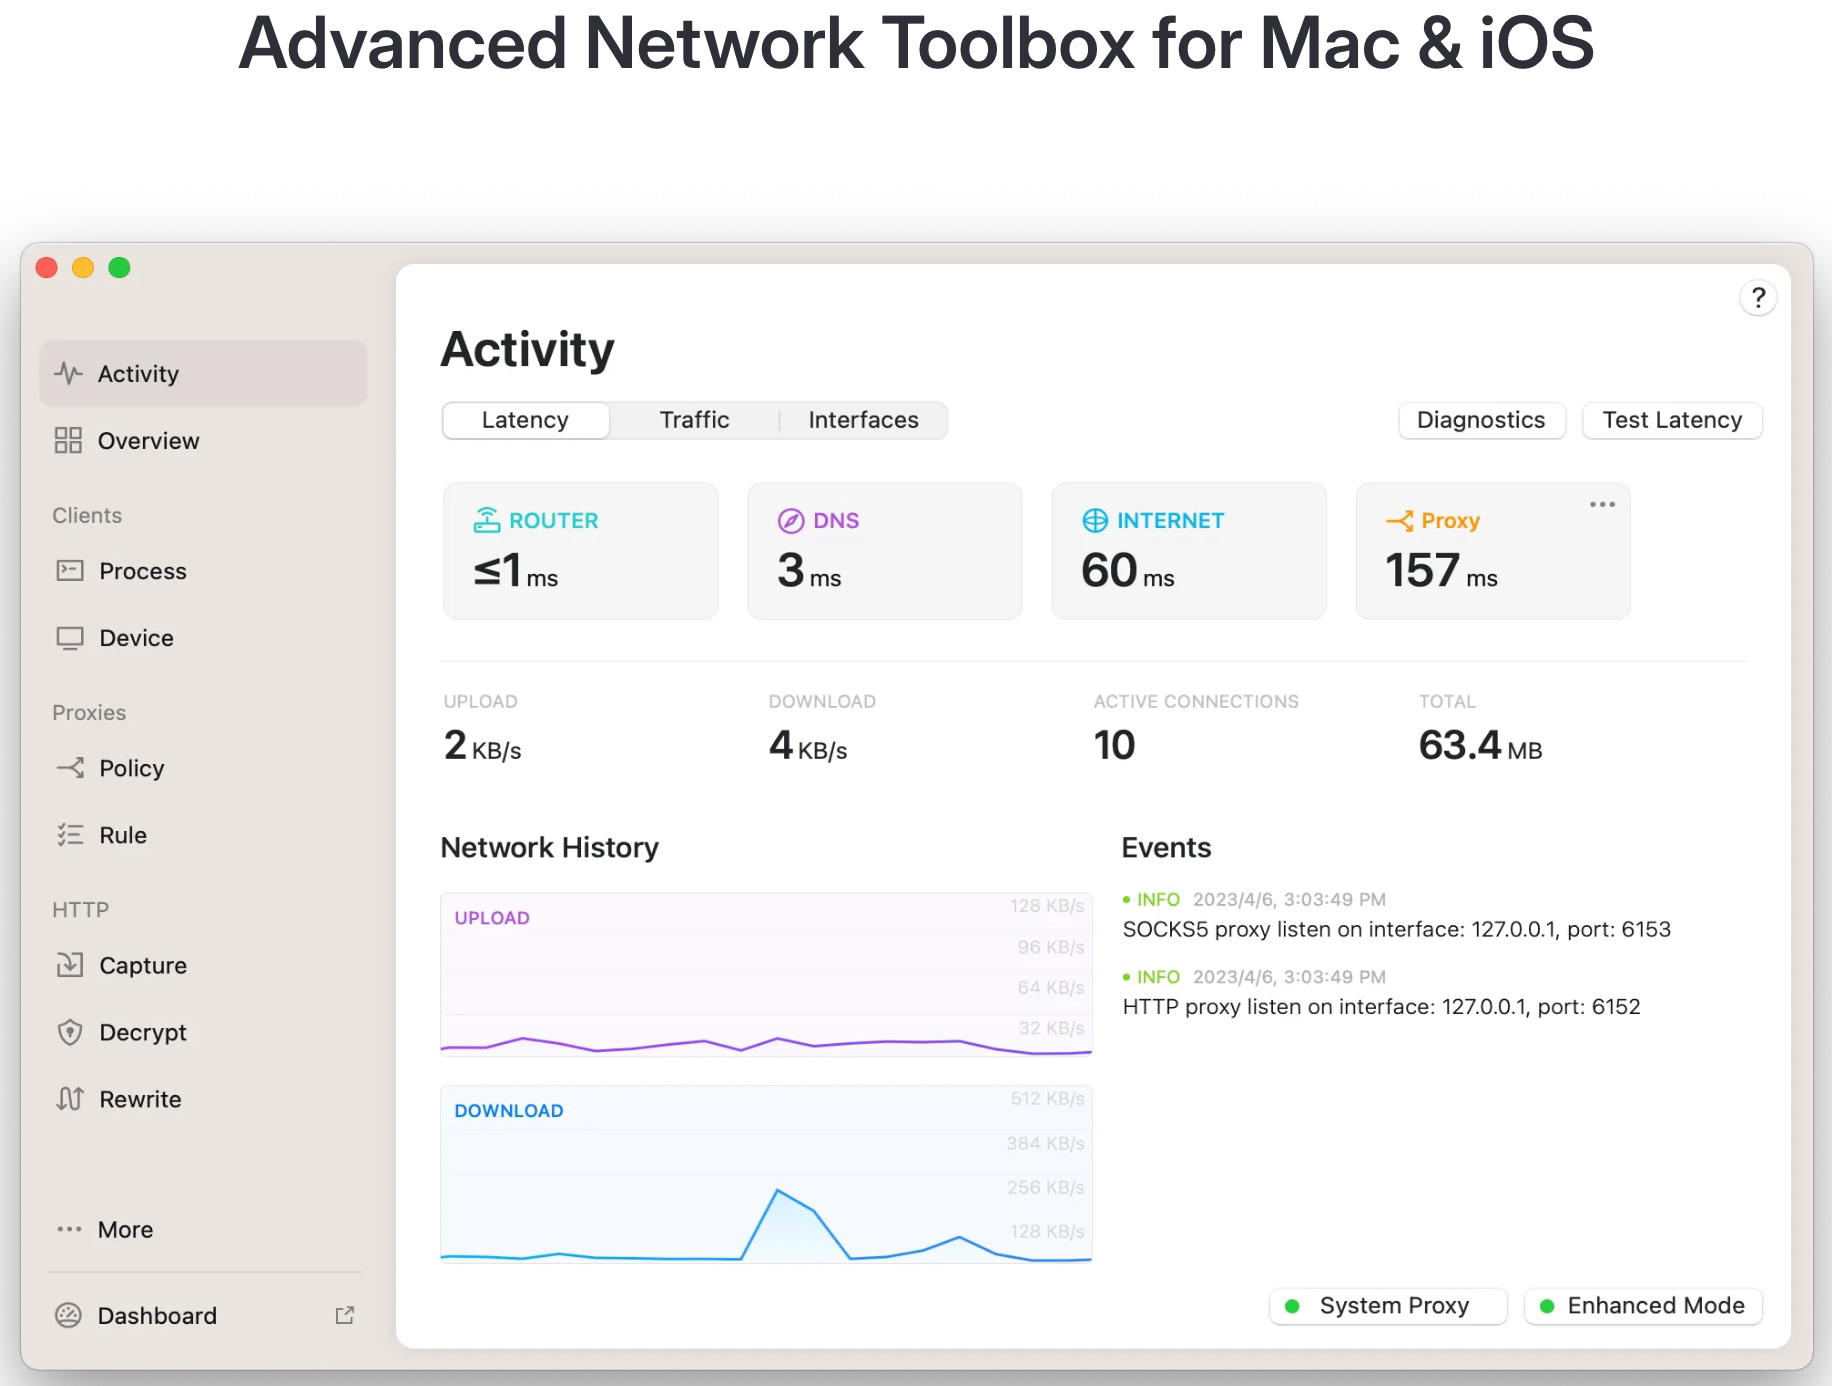Screen dimensions: 1832x1386
Task: Open the help question mark button
Action: pos(1758,298)
